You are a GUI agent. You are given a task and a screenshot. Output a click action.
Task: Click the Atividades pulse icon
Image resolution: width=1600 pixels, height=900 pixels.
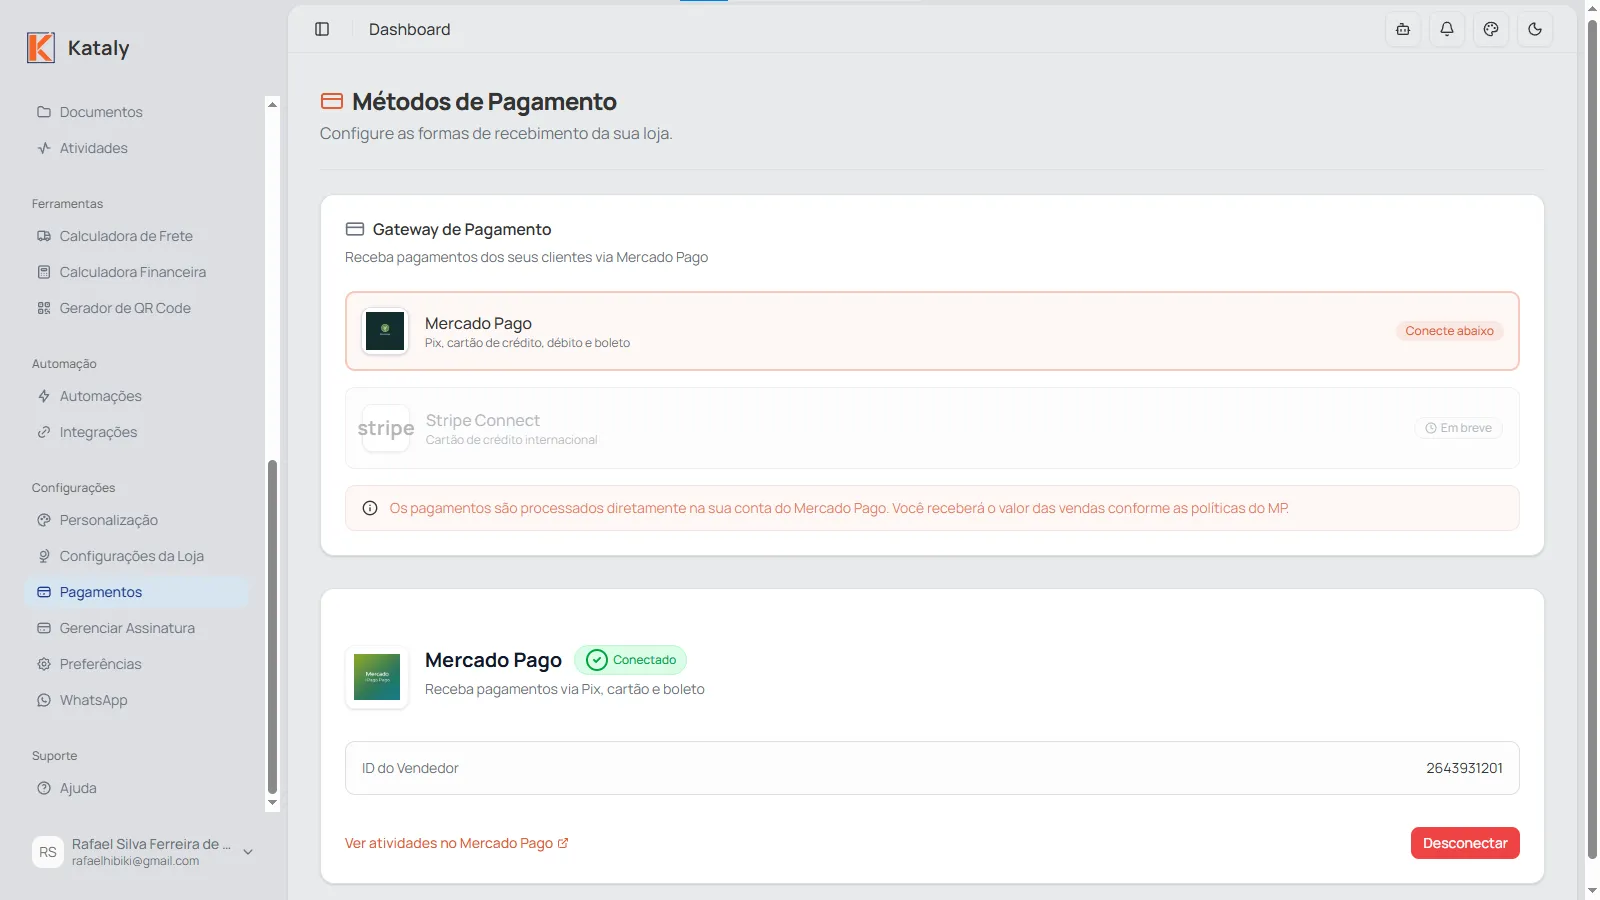point(44,148)
